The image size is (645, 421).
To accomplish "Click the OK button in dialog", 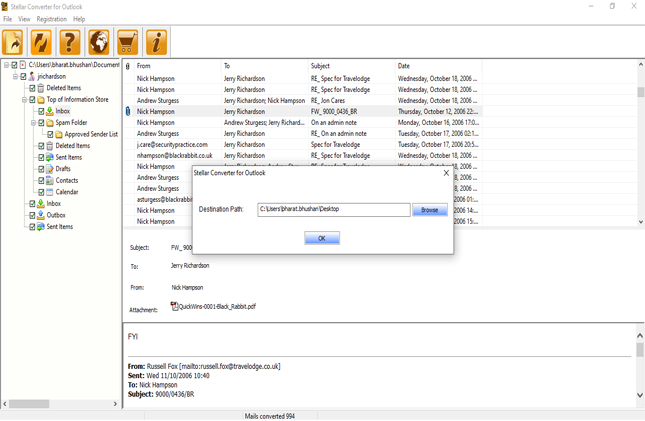I will [322, 238].
